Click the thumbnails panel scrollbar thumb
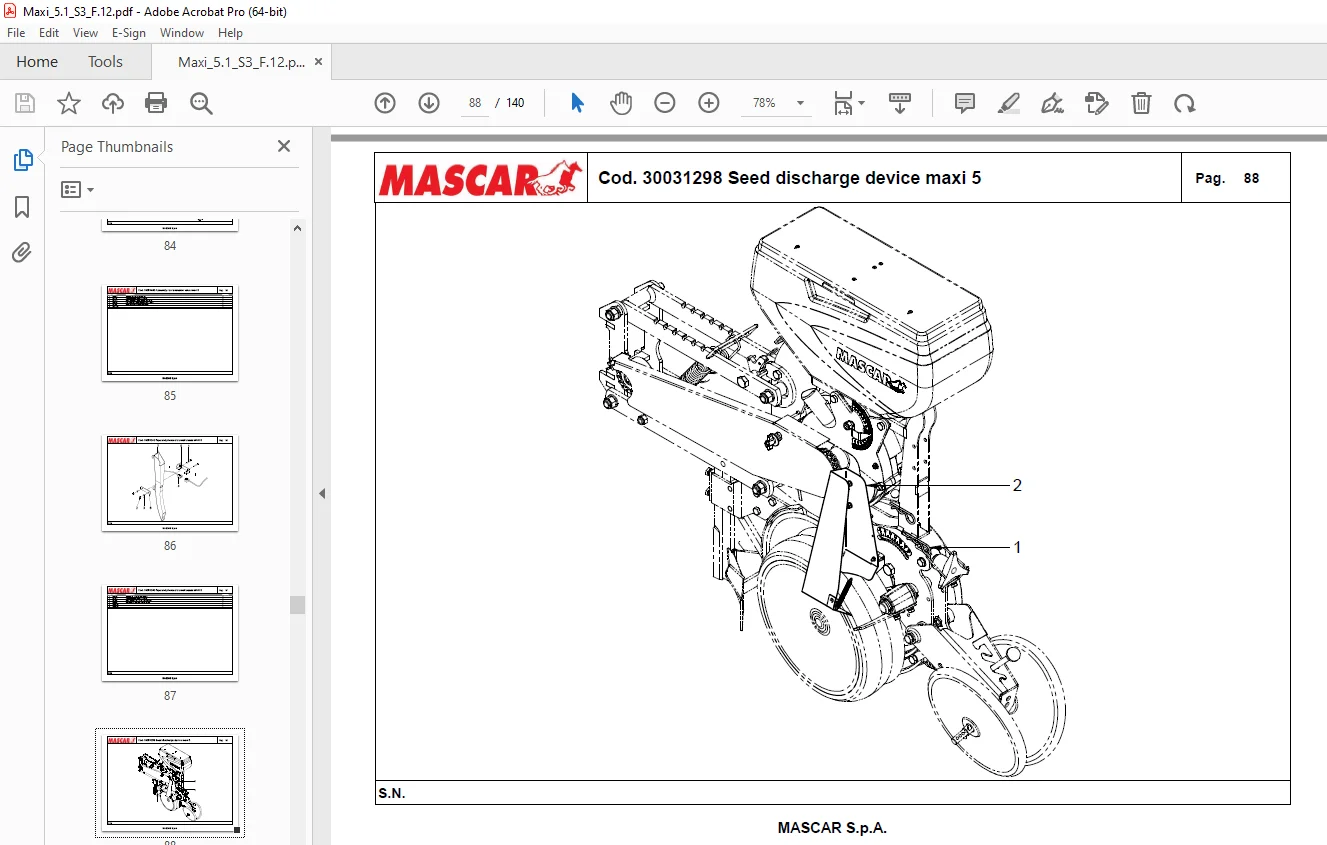The height and width of the screenshot is (845, 1327). (297, 605)
